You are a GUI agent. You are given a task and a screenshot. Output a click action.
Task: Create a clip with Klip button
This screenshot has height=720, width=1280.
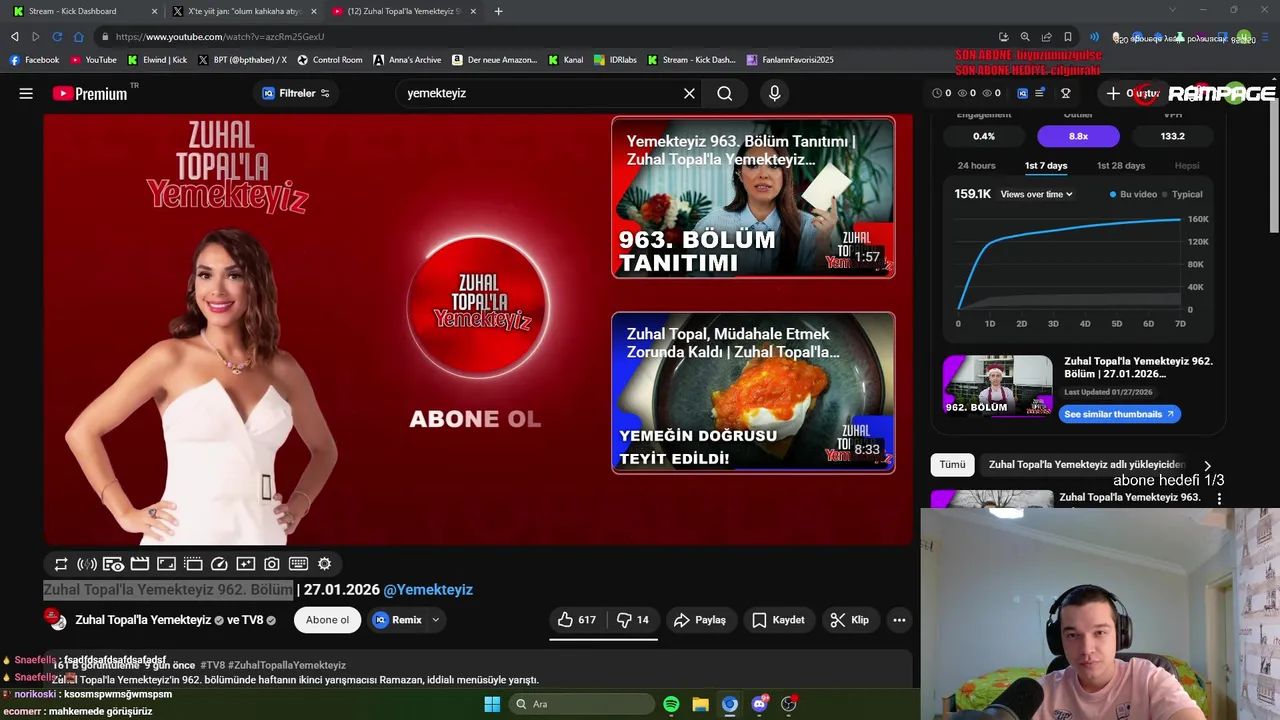(850, 620)
